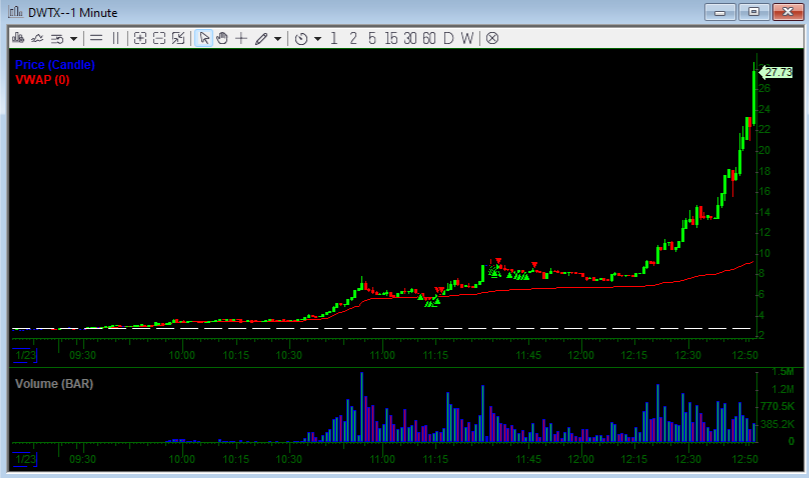The height and width of the screenshot is (478, 809).
Task: Open the indicators line-study icon
Action: [37, 38]
